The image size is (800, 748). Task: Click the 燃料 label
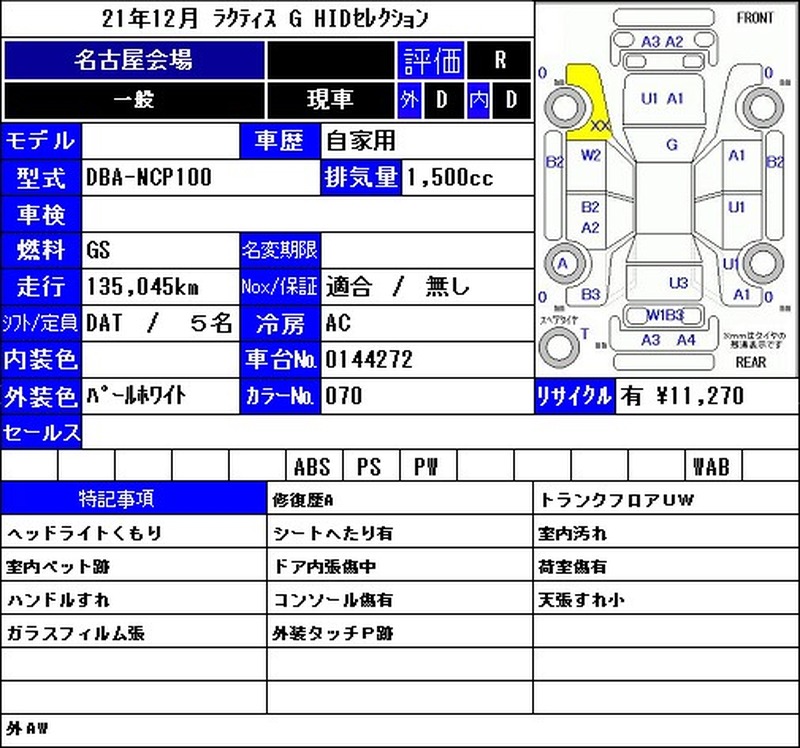click(41, 251)
